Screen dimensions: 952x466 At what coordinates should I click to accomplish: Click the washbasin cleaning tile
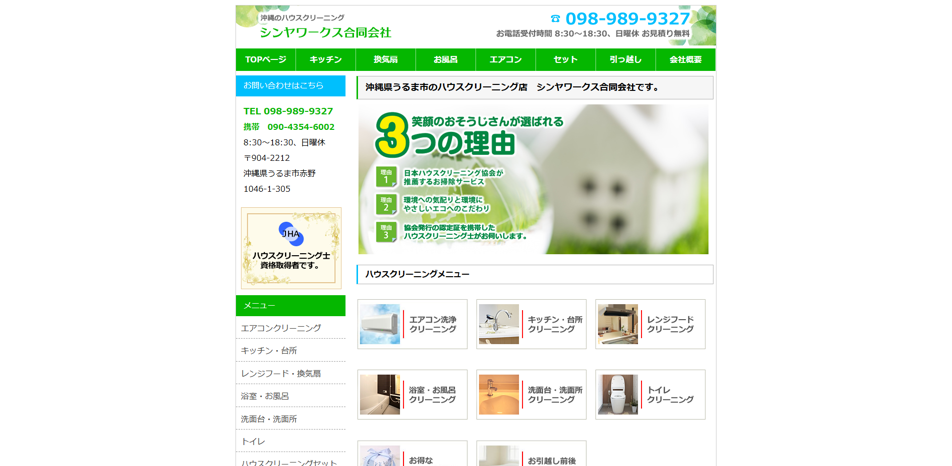[x=531, y=395]
